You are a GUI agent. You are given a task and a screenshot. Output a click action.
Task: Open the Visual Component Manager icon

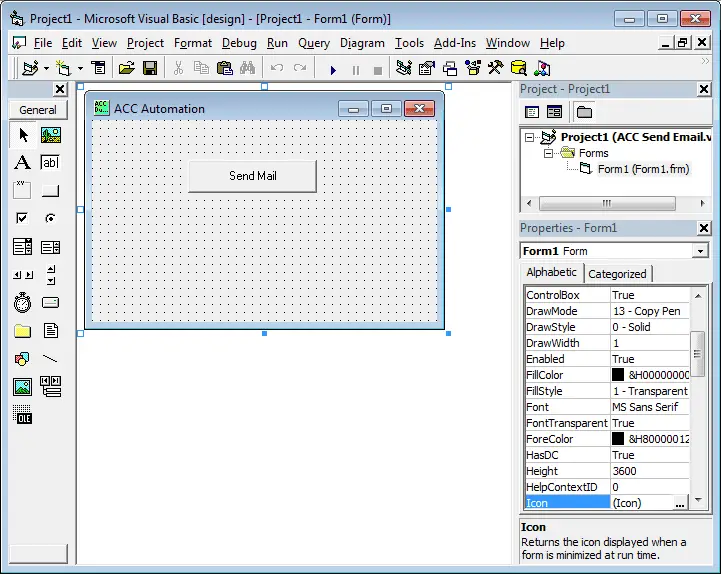(x=543, y=69)
